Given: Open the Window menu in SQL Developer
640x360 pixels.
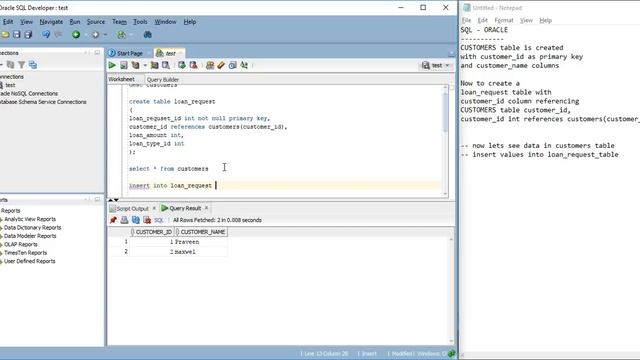Looking at the screenshot, I should tap(165, 22).
